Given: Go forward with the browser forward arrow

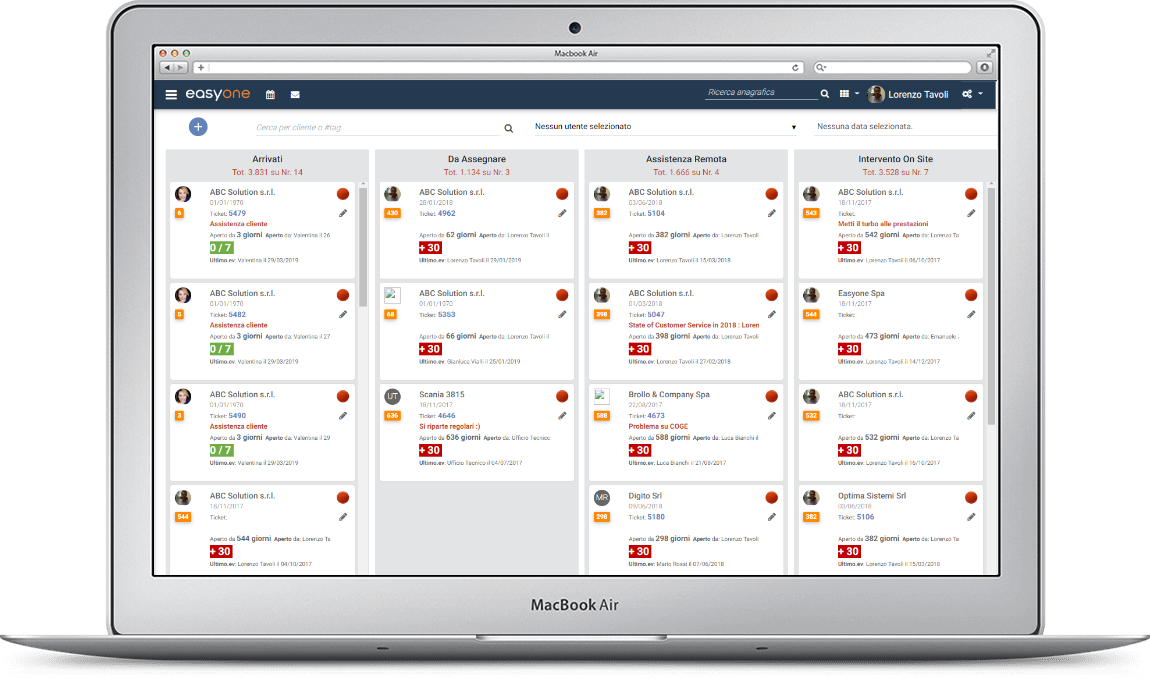Looking at the screenshot, I should (180, 67).
